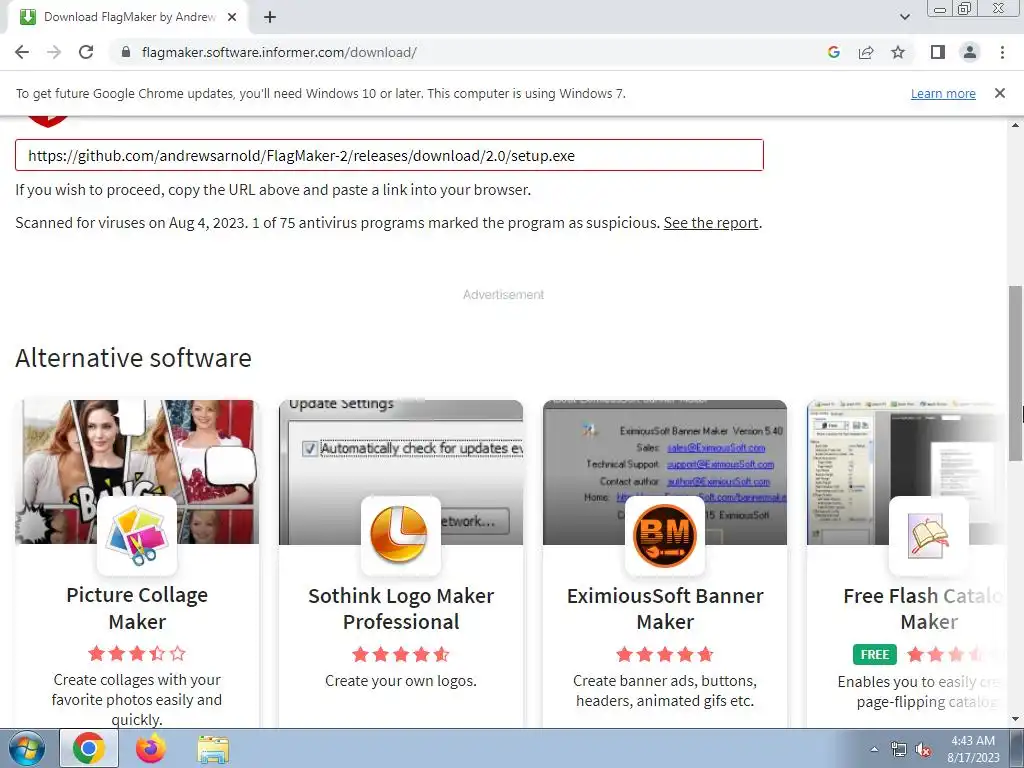The width and height of the screenshot is (1024, 768).
Task: Click the forward navigation arrow
Action: click(54, 52)
